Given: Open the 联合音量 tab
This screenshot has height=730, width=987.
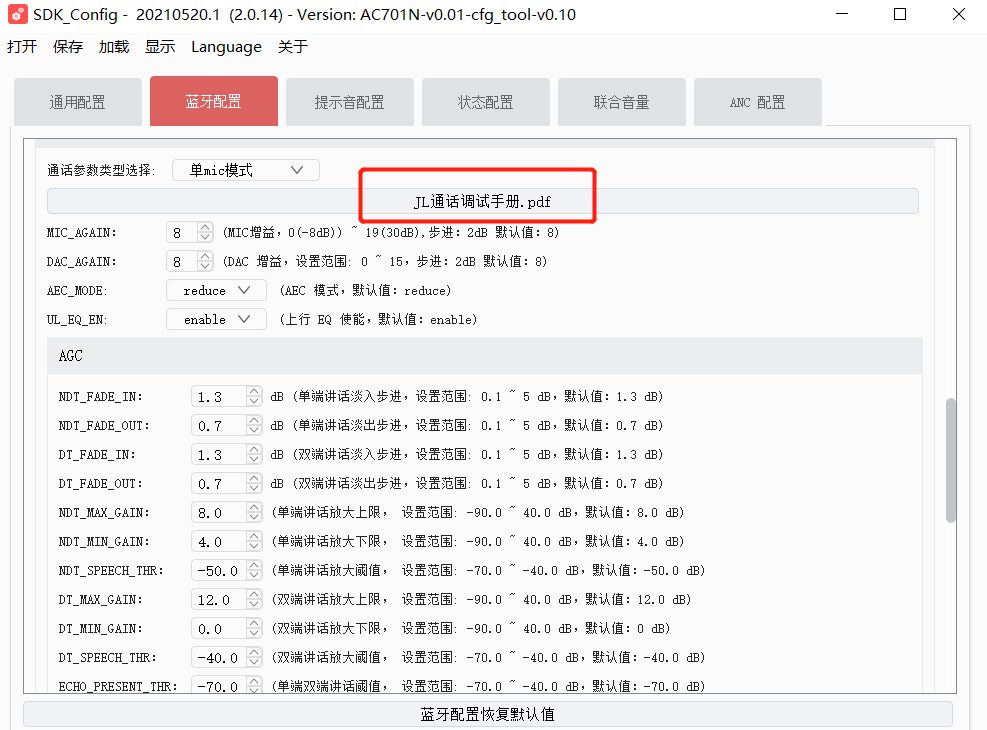Looking at the screenshot, I should pyautogui.click(x=622, y=102).
